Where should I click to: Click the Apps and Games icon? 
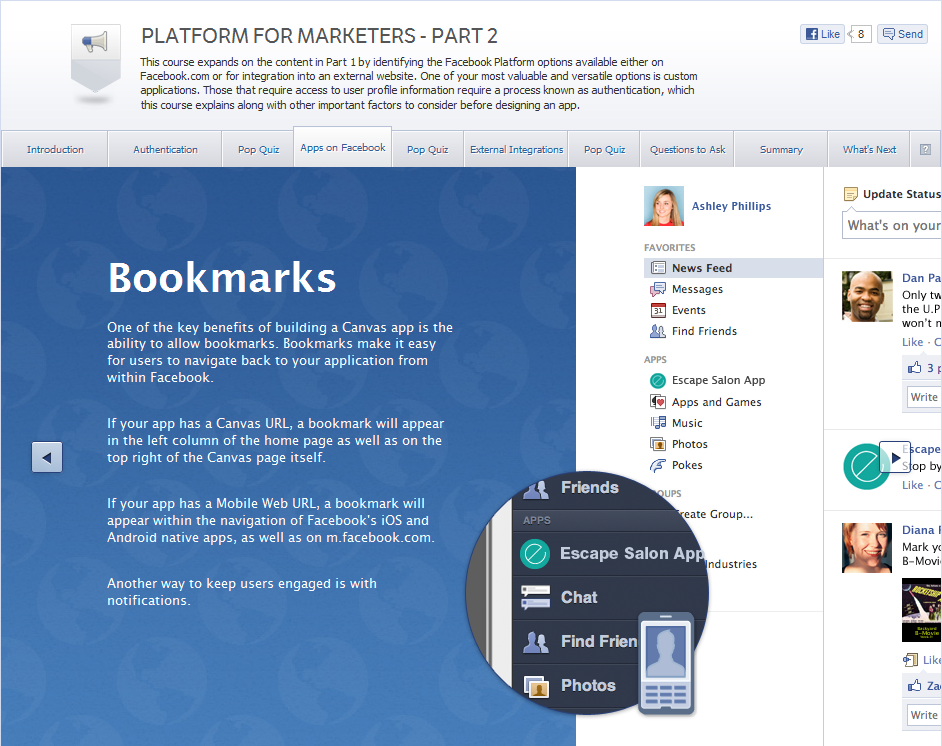(658, 402)
